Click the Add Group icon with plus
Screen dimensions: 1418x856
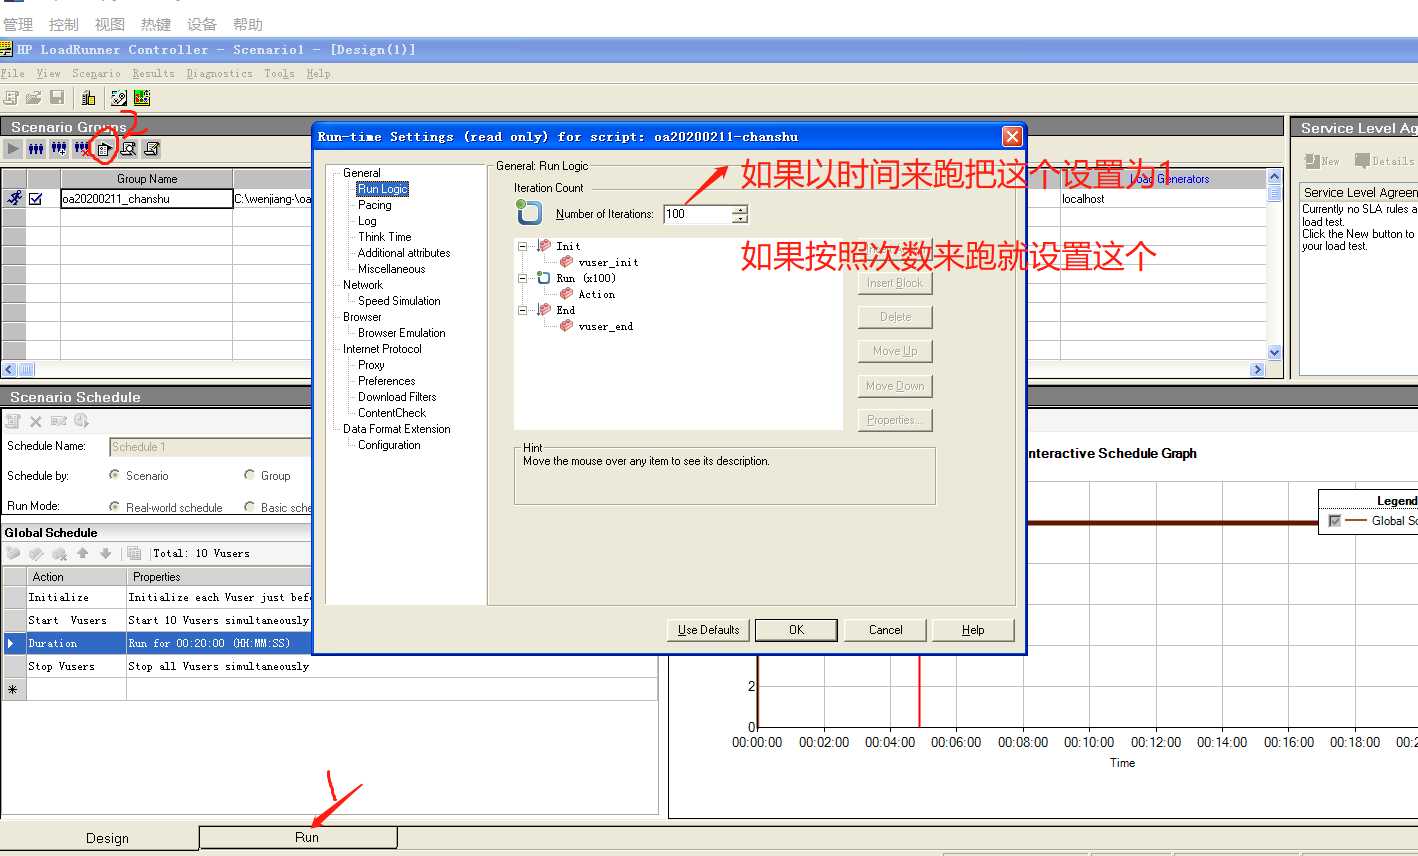coord(59,149)
